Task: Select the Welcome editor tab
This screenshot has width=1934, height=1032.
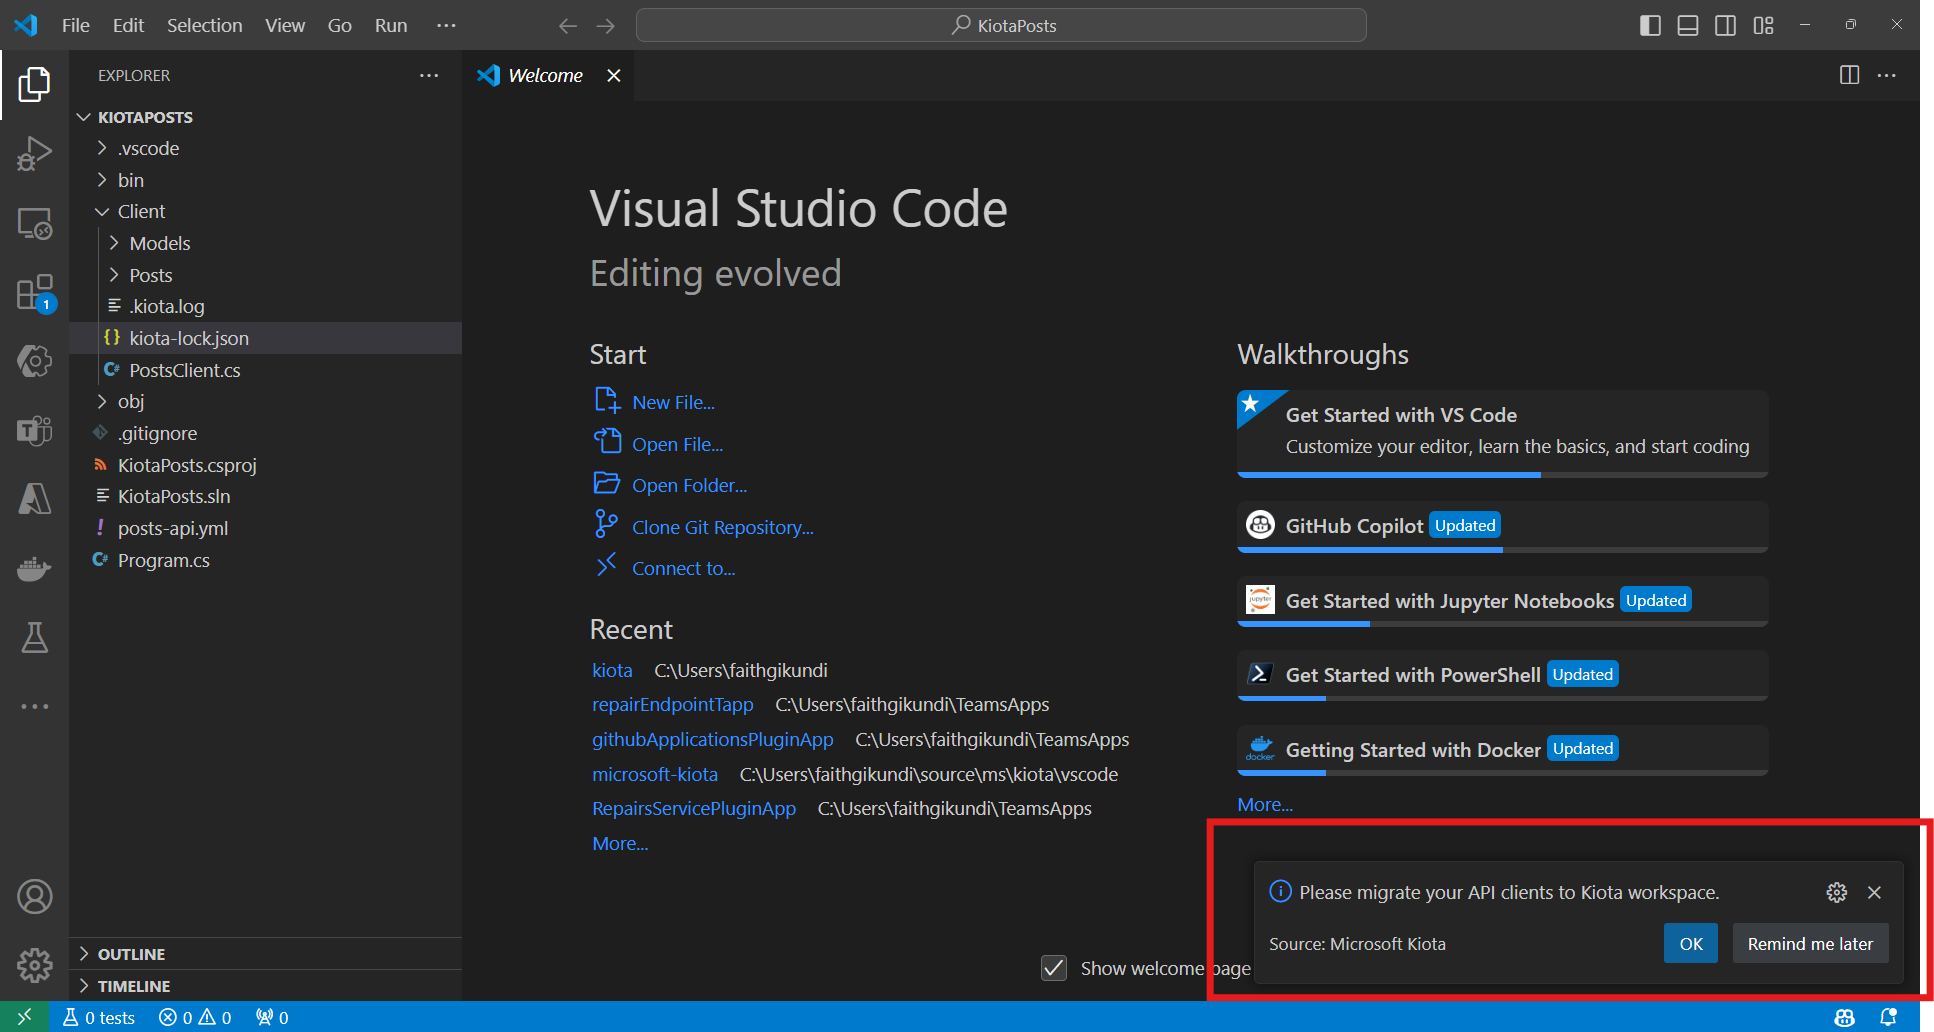Action: [548, 75]
